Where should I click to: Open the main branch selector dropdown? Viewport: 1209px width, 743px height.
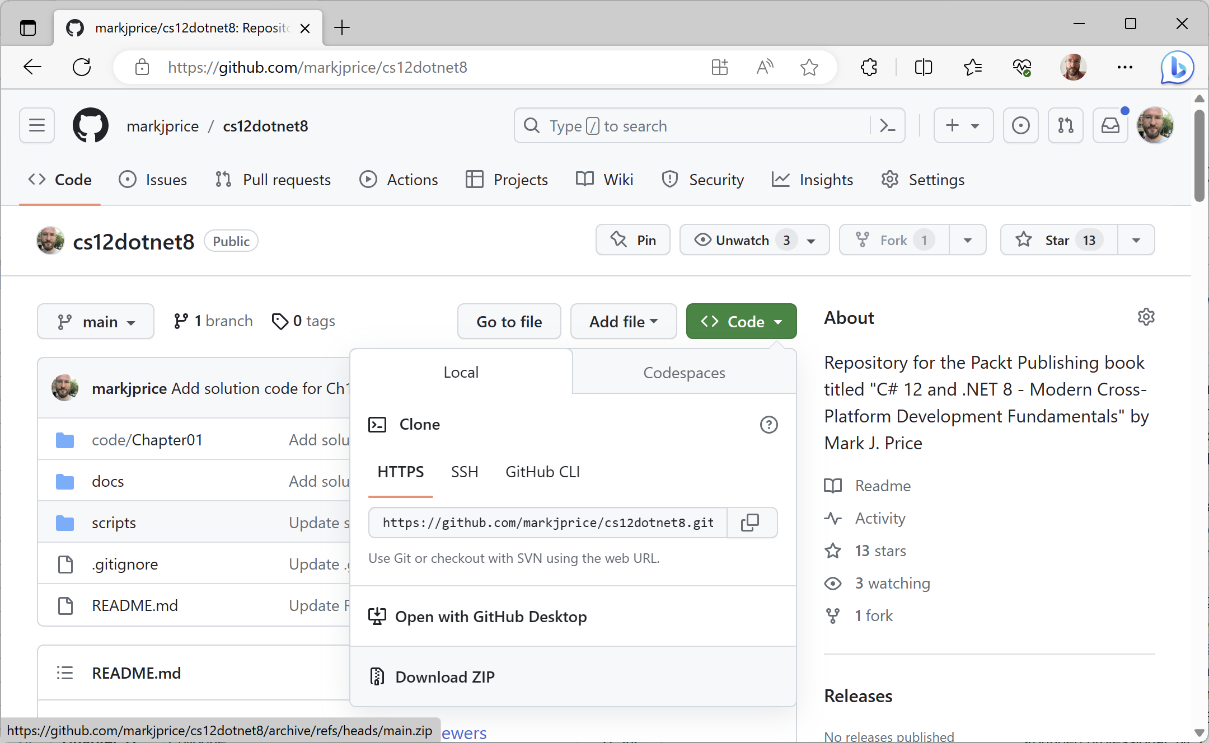coord(96,321)
